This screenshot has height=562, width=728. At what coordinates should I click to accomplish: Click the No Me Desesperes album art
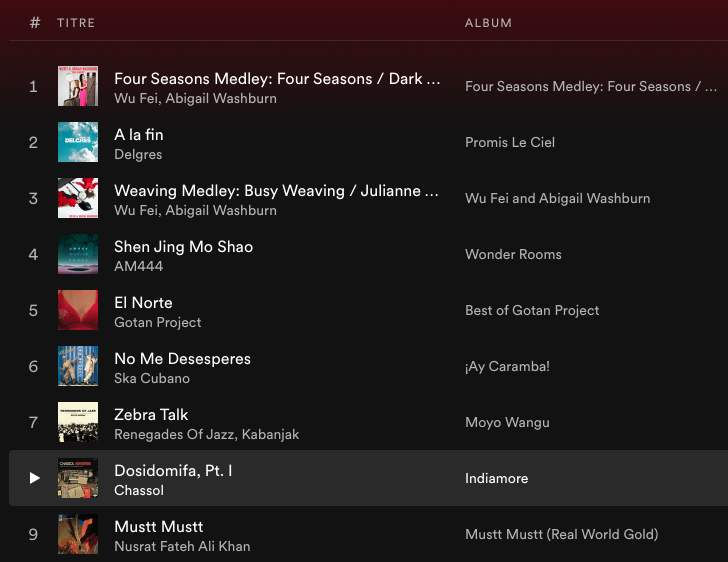[x=78, y=366]
